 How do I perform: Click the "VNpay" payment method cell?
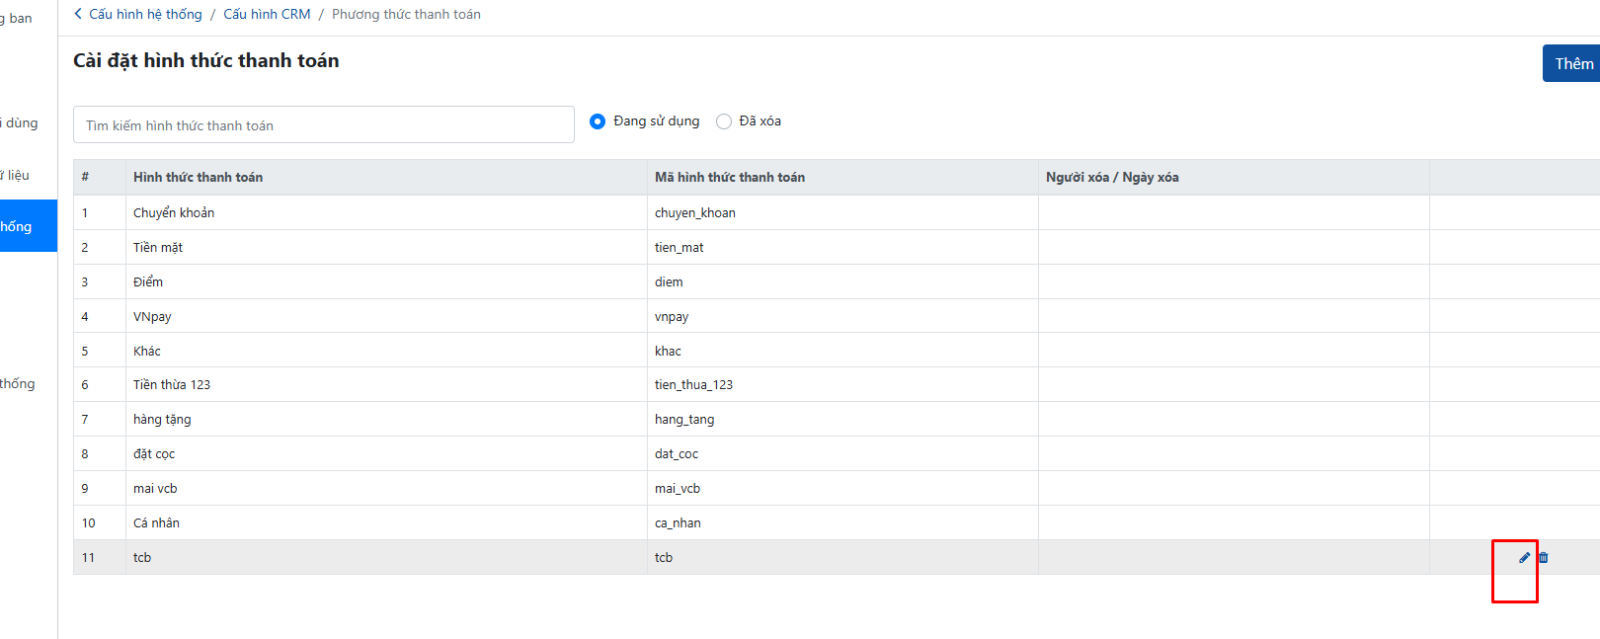[152, 316]
